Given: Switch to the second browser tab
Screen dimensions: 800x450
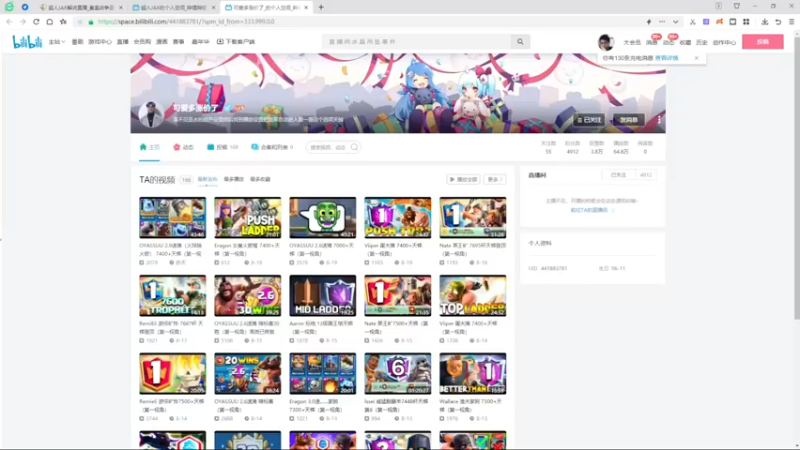Looking at the screenshot, I should click(173, 8).
